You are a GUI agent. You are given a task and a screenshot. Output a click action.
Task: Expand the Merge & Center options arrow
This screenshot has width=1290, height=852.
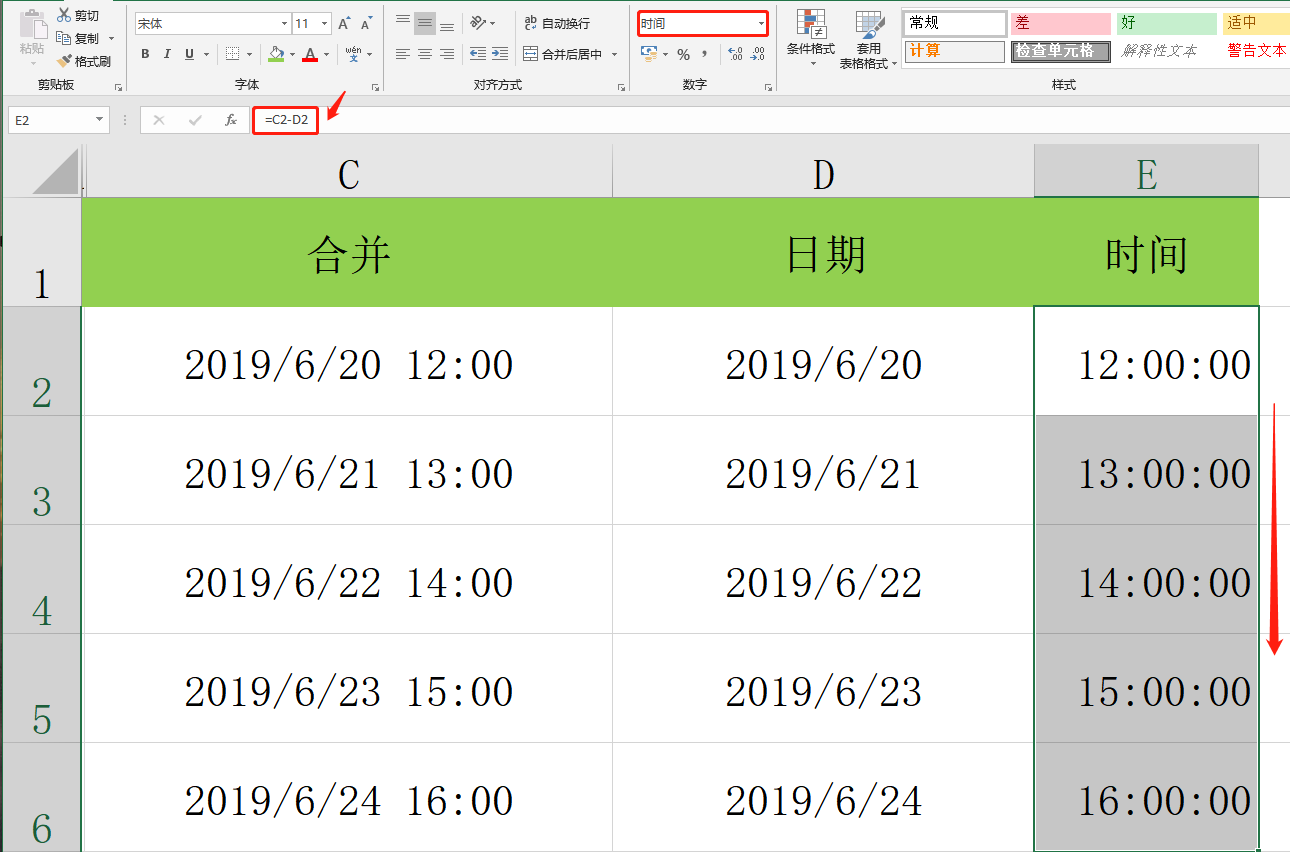[x=614, y=55]
